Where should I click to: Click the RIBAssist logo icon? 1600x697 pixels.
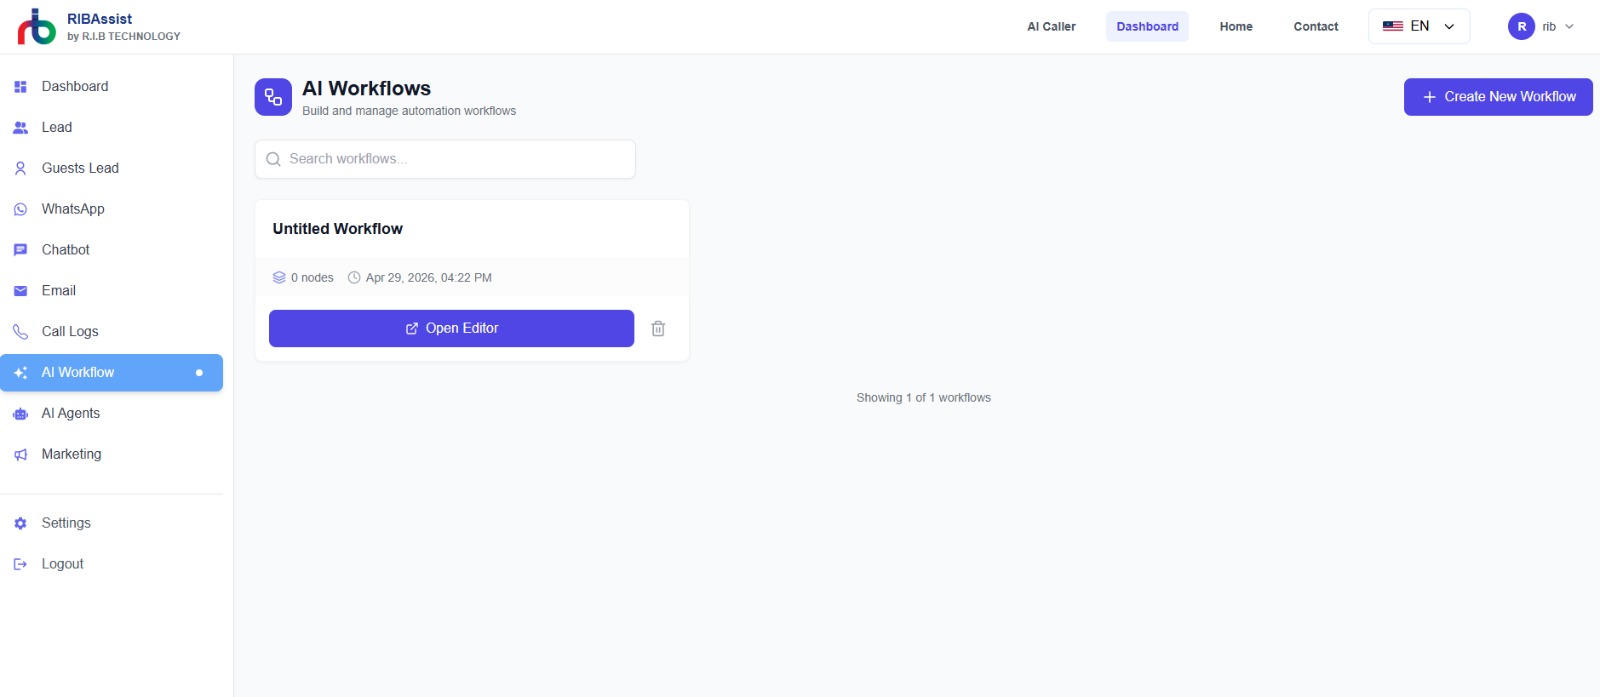(x=37, y=27)
